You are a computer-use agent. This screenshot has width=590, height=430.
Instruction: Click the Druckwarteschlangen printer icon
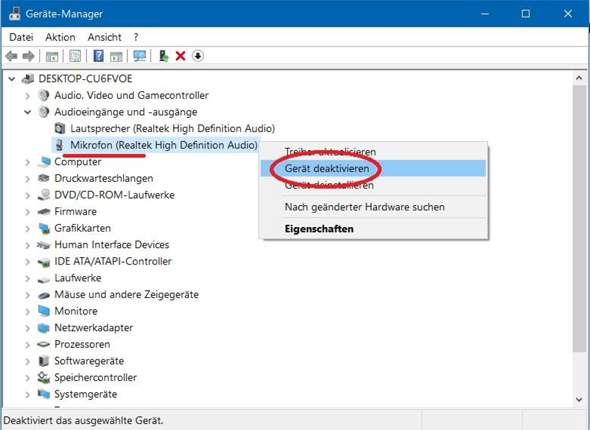click(44, 178)
